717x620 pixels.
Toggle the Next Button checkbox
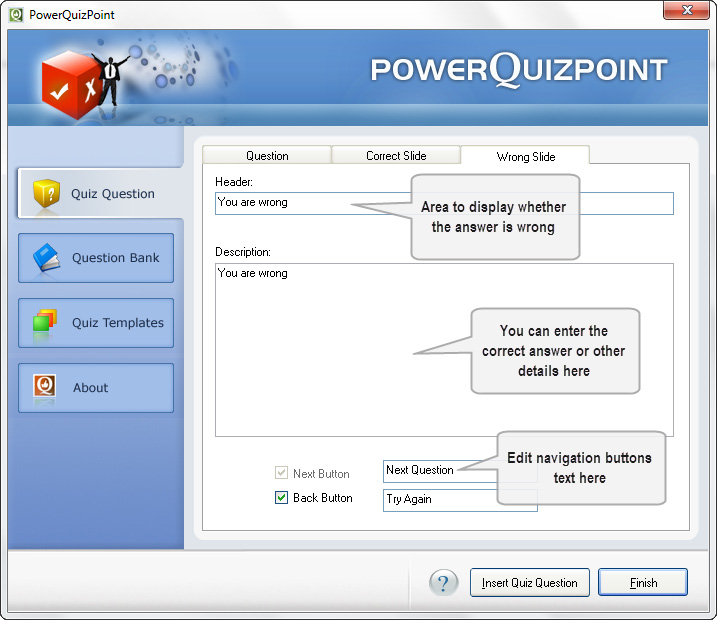[x=282, y=473]
